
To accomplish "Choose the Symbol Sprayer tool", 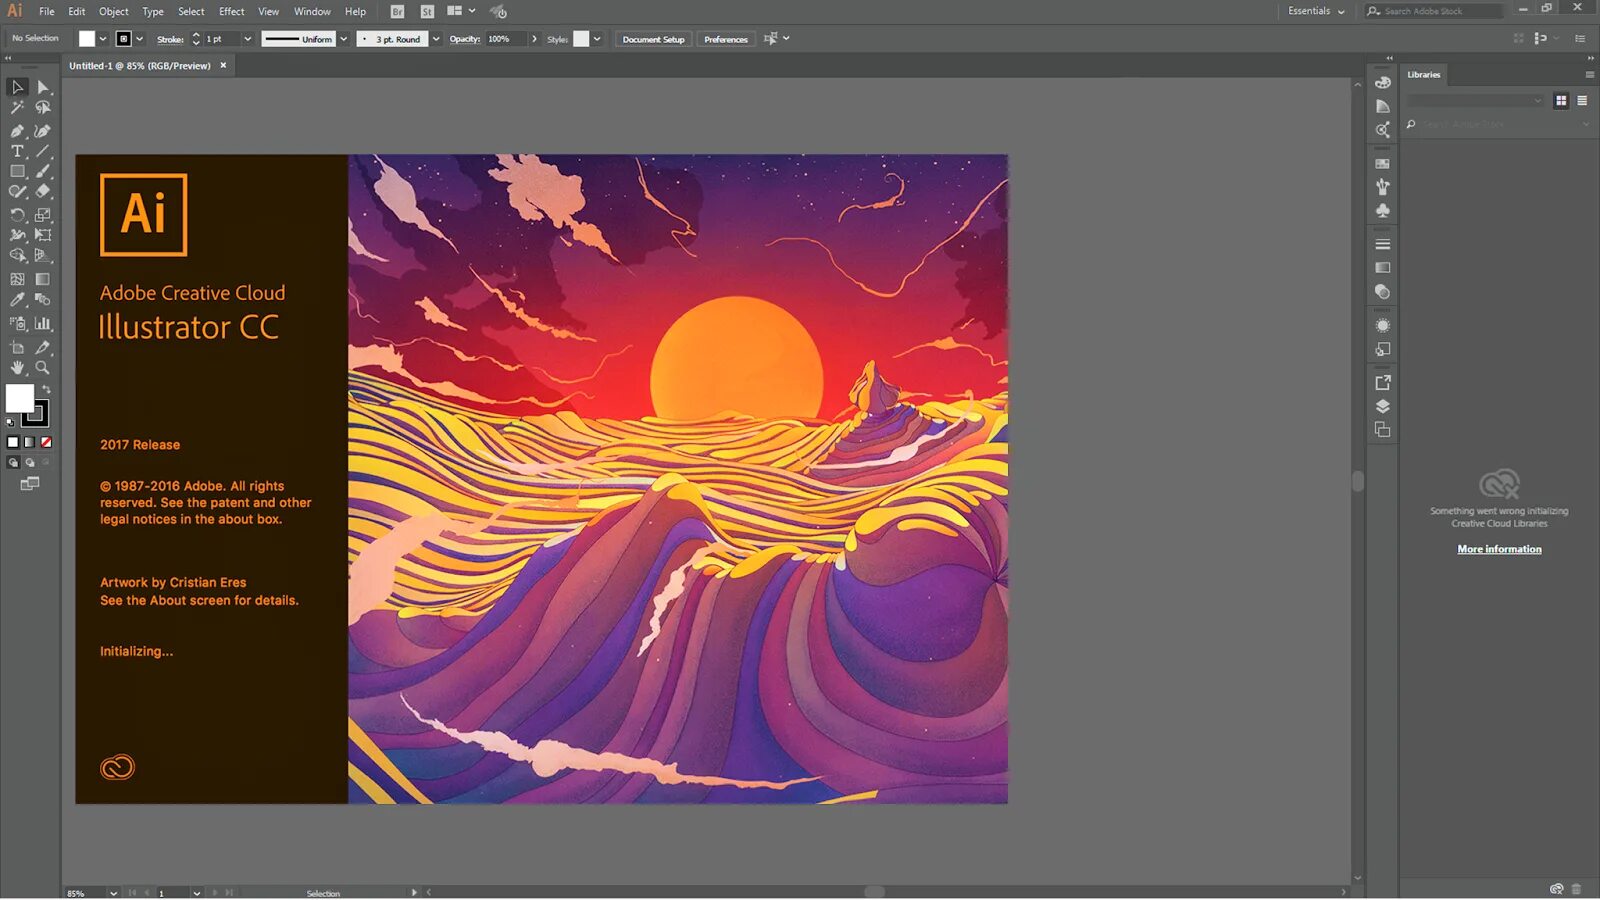I will pyautogui.click(x=17, y=323).
